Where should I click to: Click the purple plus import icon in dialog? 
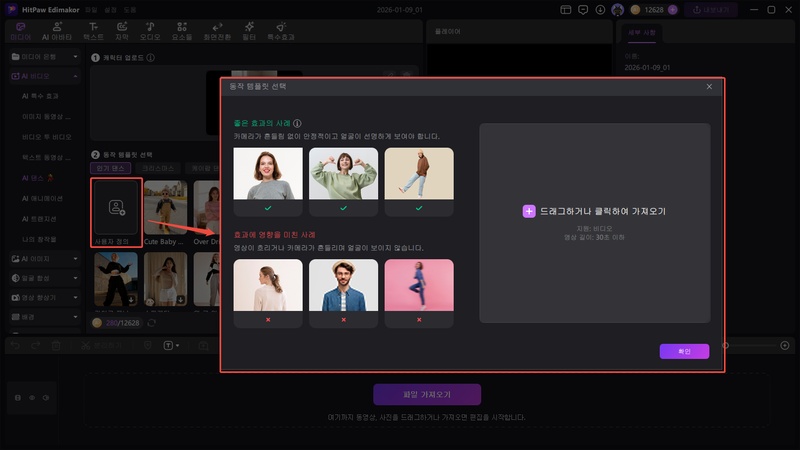pyautogui.click(x=529, y=211)
